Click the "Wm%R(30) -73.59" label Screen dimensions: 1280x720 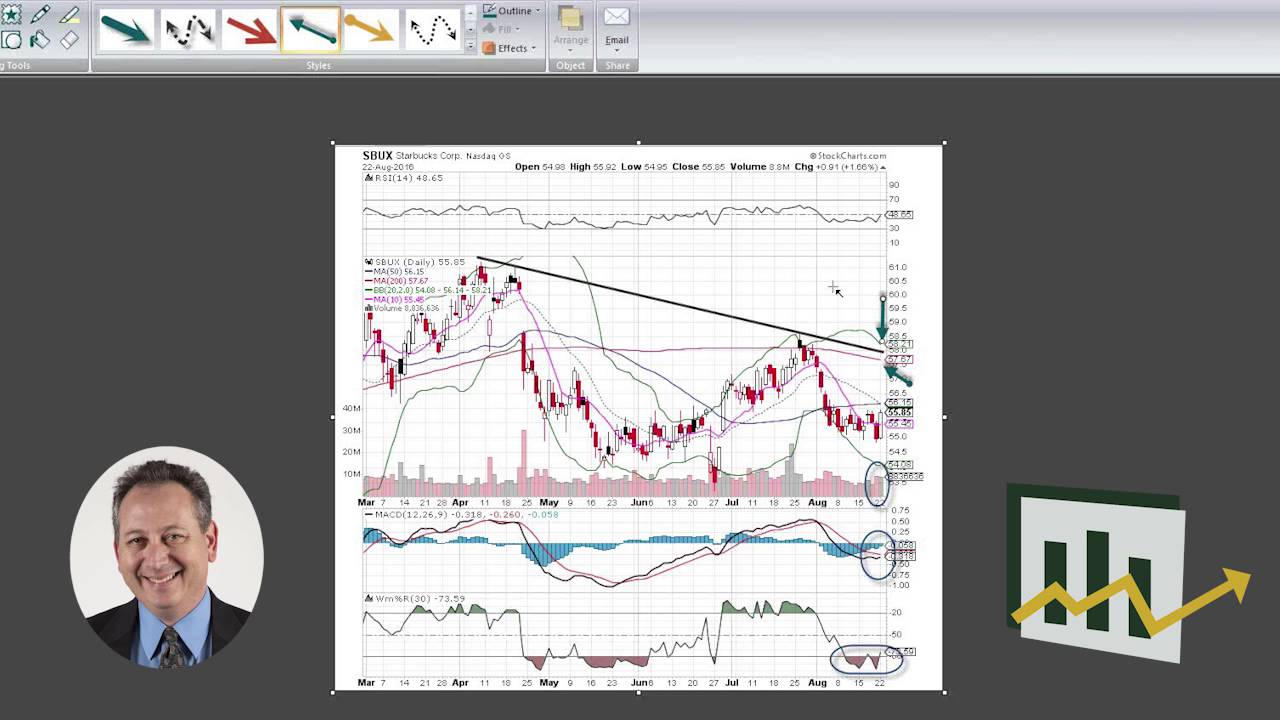pos(420,599)
